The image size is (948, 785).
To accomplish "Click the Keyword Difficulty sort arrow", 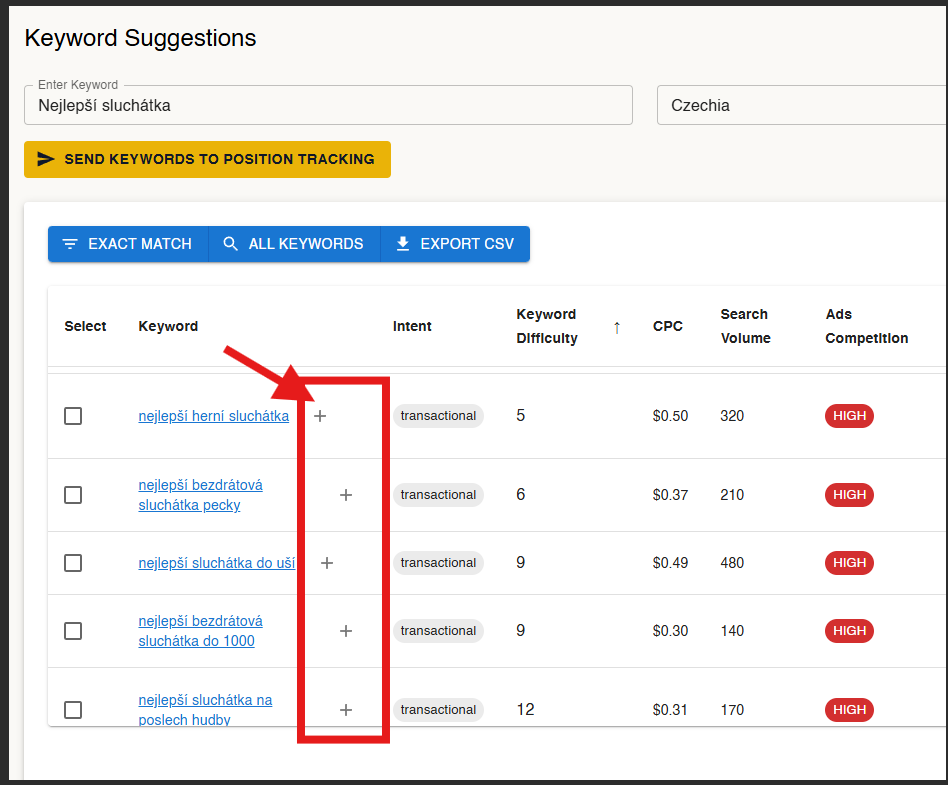I will pyautogui.click(x=616, y=327).
